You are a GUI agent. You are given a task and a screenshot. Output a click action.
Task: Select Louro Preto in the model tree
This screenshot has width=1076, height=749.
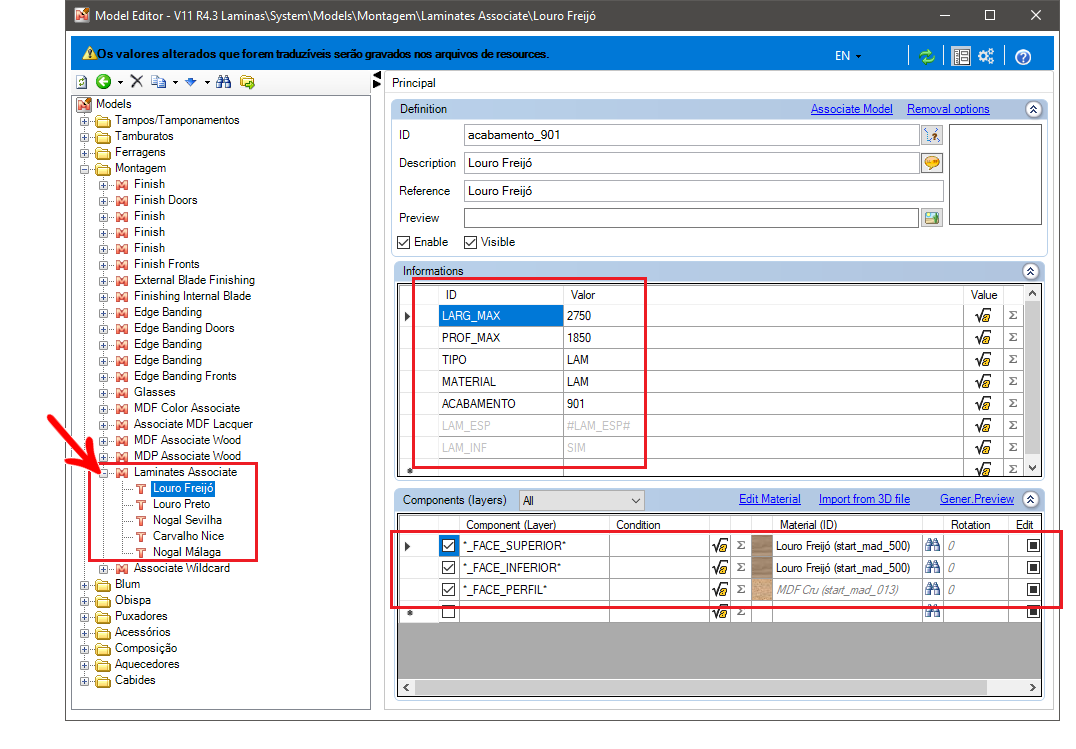tap(181, 504)
